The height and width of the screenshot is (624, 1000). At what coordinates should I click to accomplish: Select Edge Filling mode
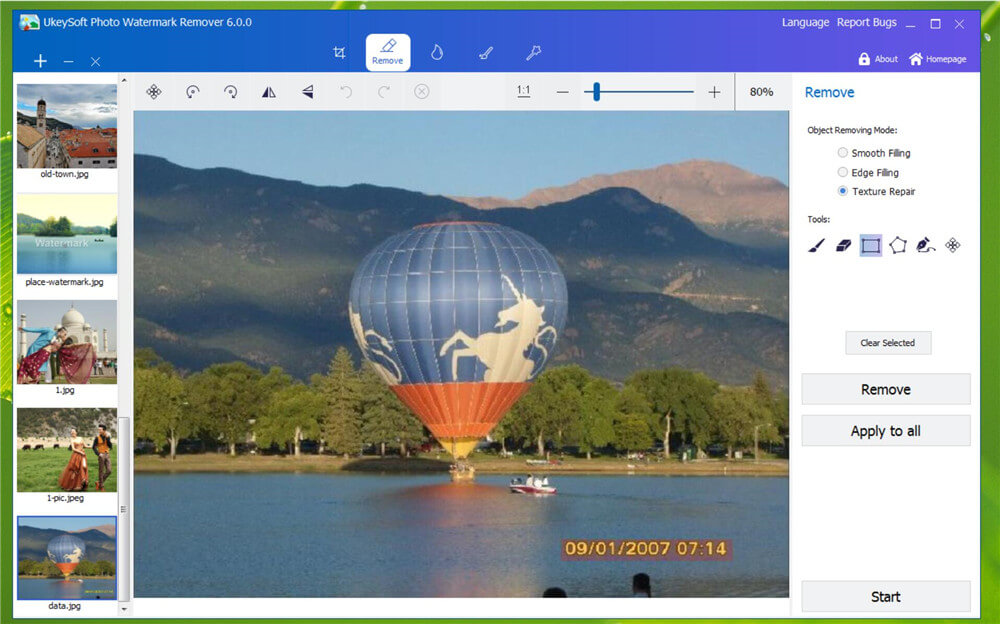pos(843,172)
